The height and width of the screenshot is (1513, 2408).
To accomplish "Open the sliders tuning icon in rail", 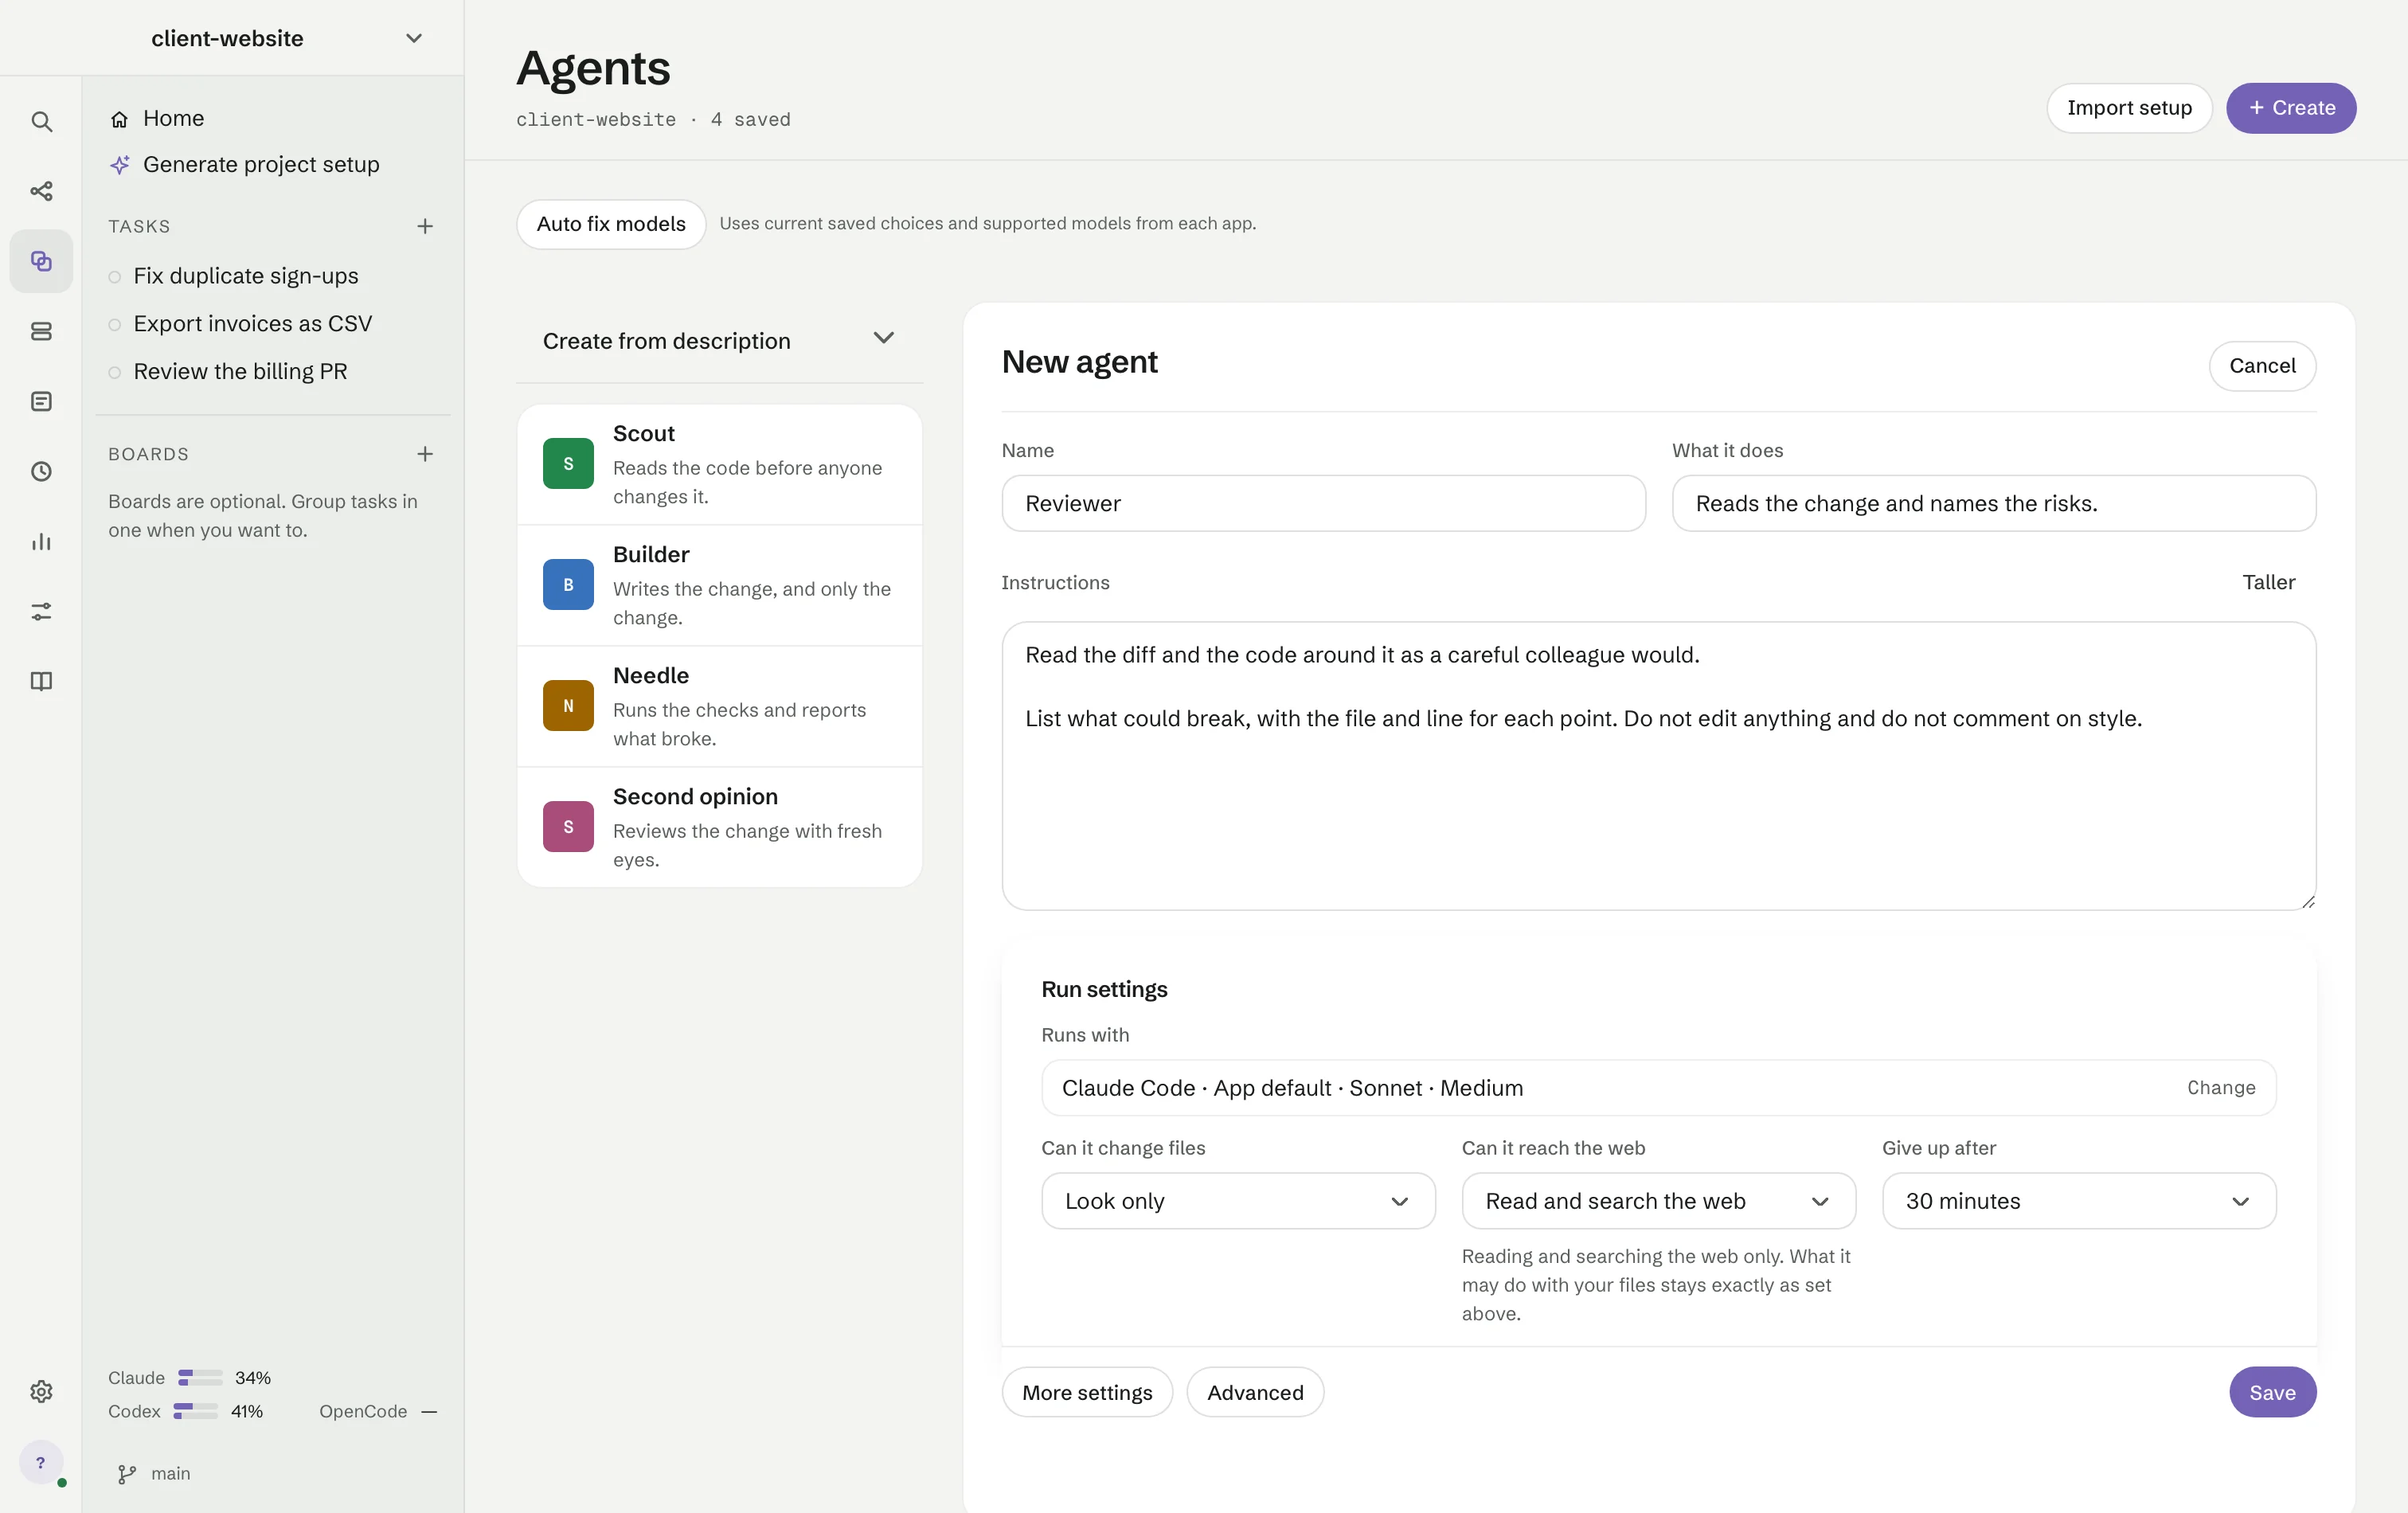I will pyautogui.click(x=41, y=611).
